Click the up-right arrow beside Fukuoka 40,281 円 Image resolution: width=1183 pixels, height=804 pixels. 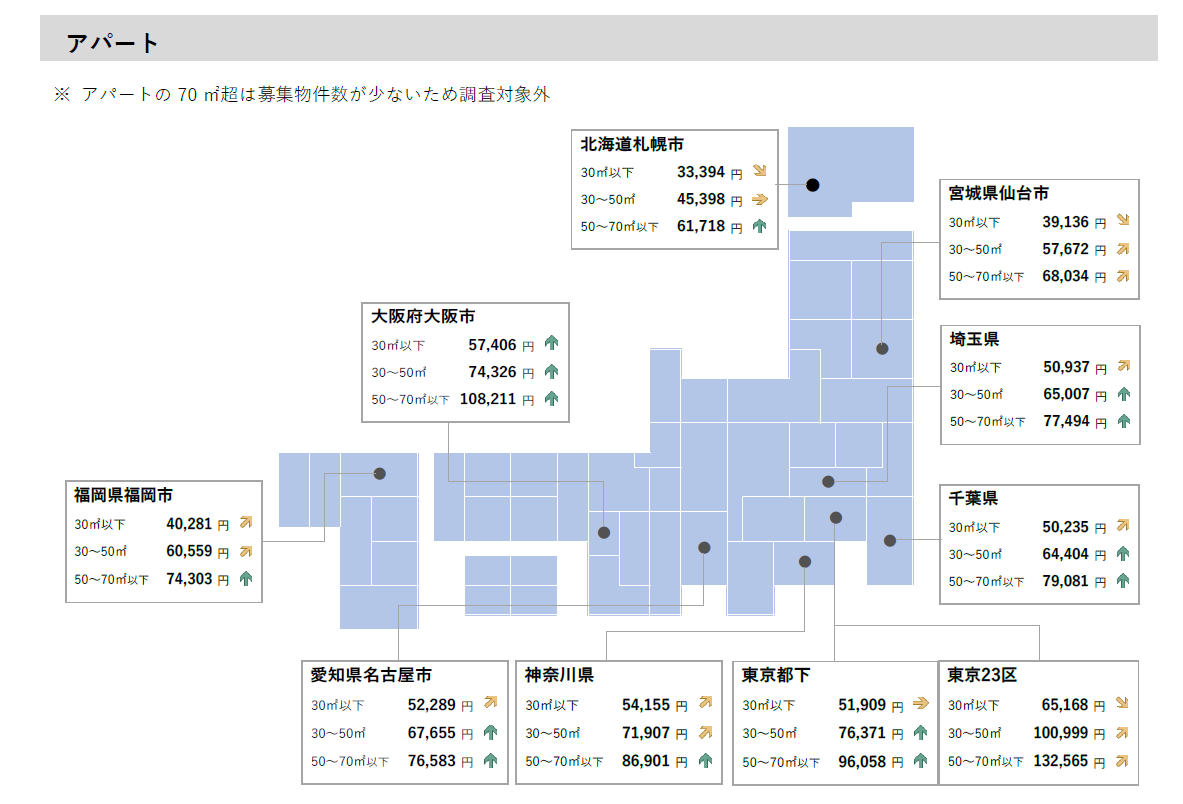click(246, 523)
